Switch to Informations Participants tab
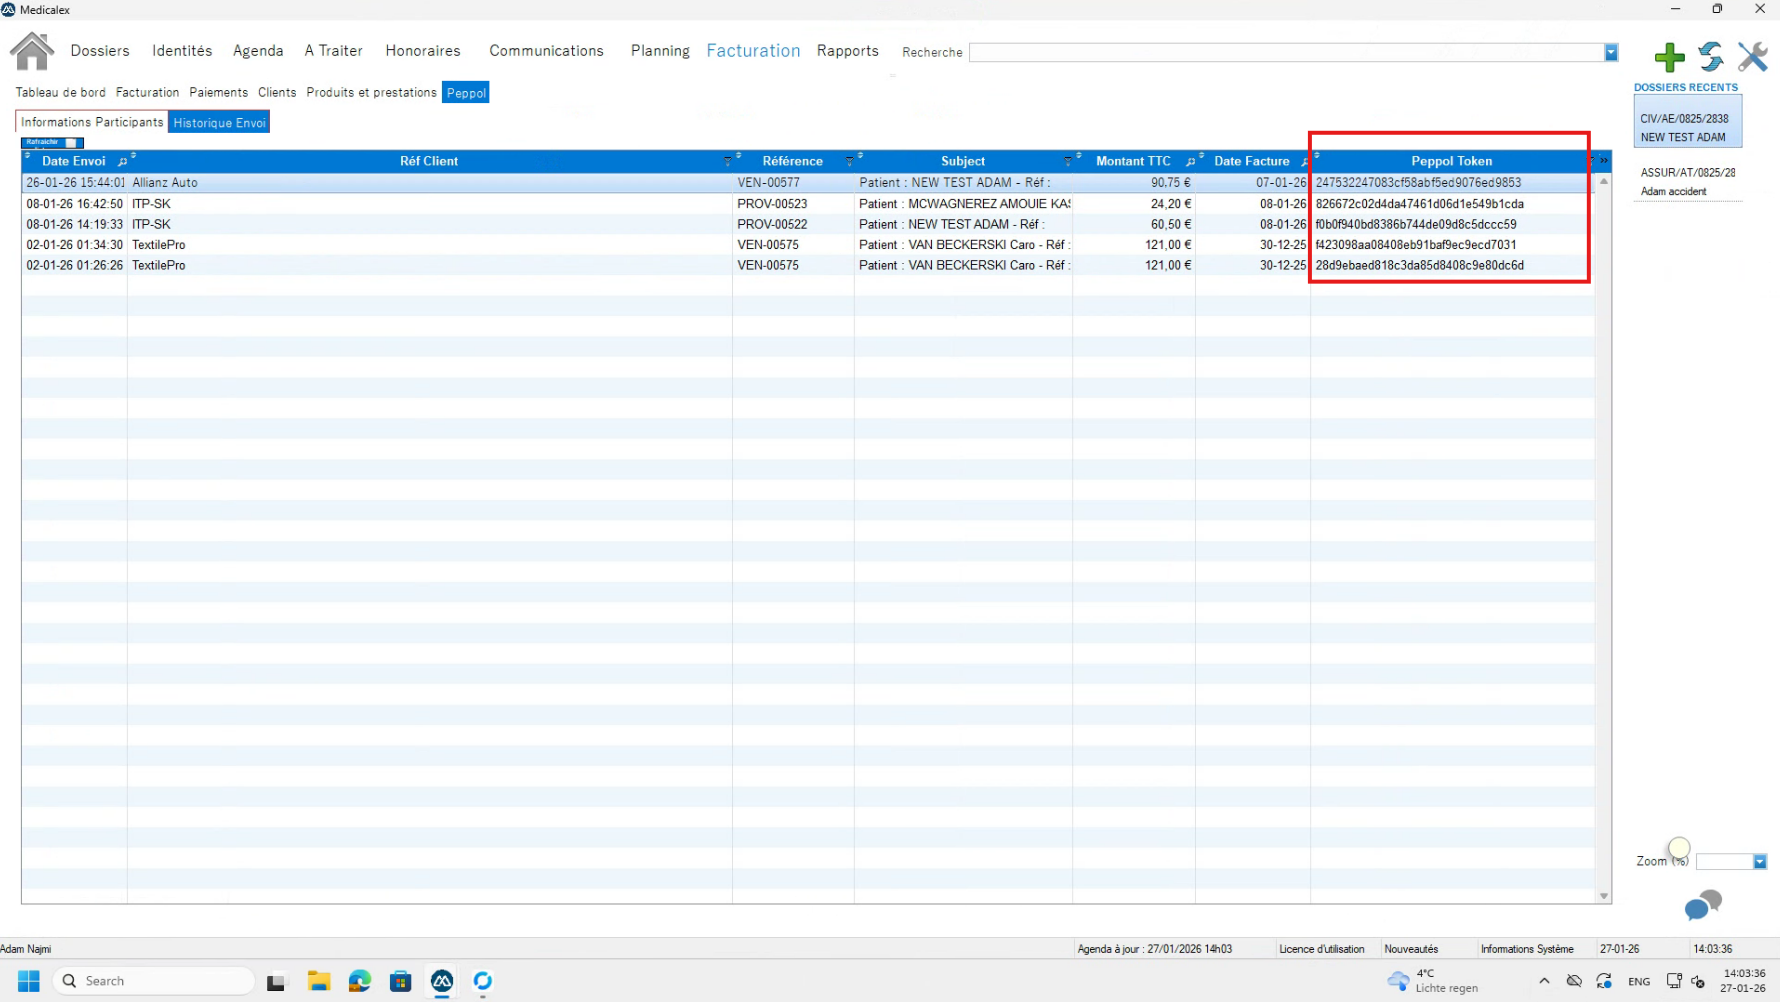The height and width of the screenshot is (1002, 1780). [92, 122]
